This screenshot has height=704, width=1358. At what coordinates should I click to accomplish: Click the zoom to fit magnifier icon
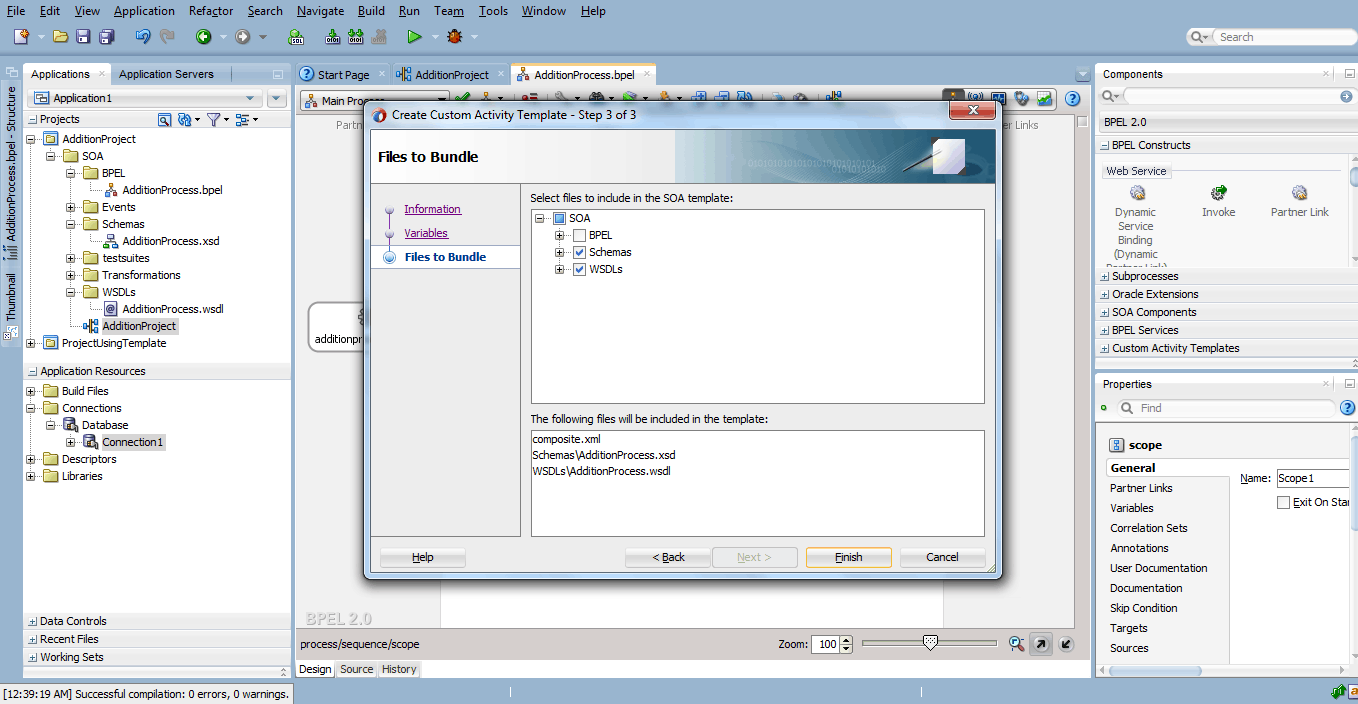[x=1017, y=644]
